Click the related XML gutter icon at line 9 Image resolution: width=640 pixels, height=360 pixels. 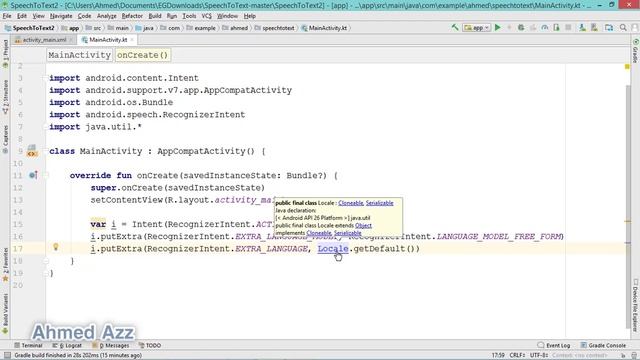tap(32, 151)
